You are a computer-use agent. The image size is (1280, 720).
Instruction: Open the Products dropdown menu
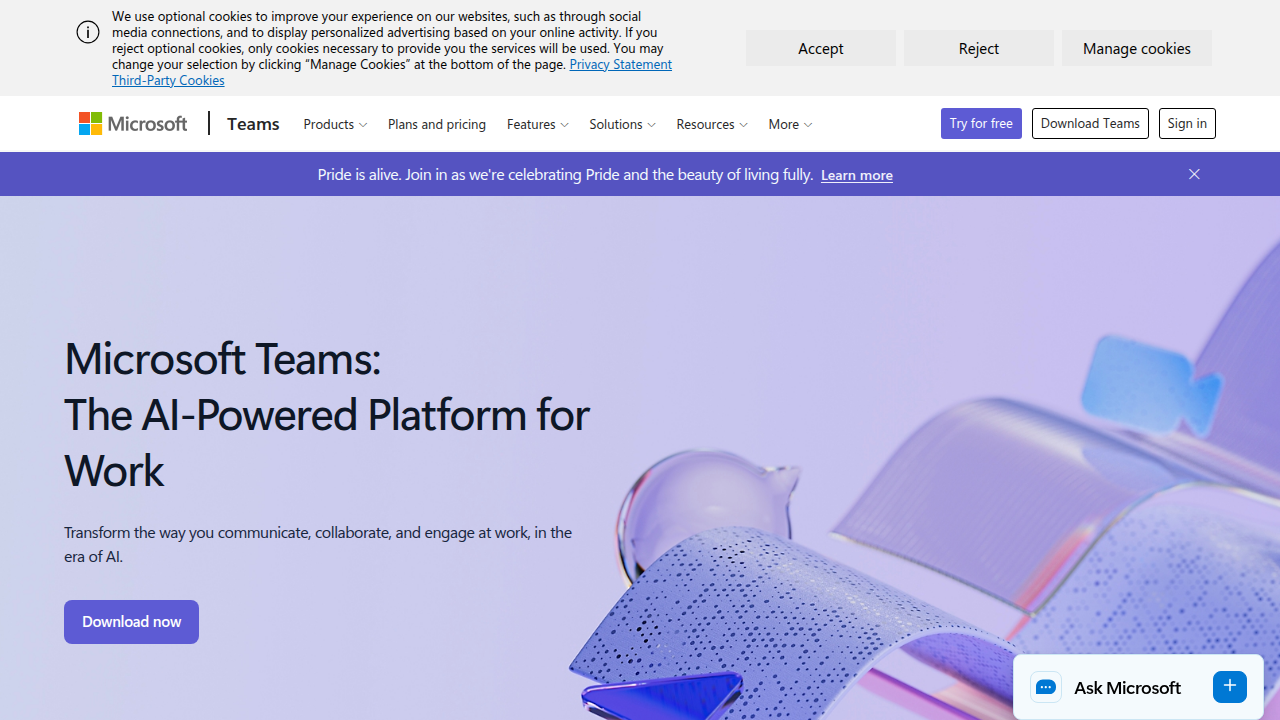tap(335, 124)
